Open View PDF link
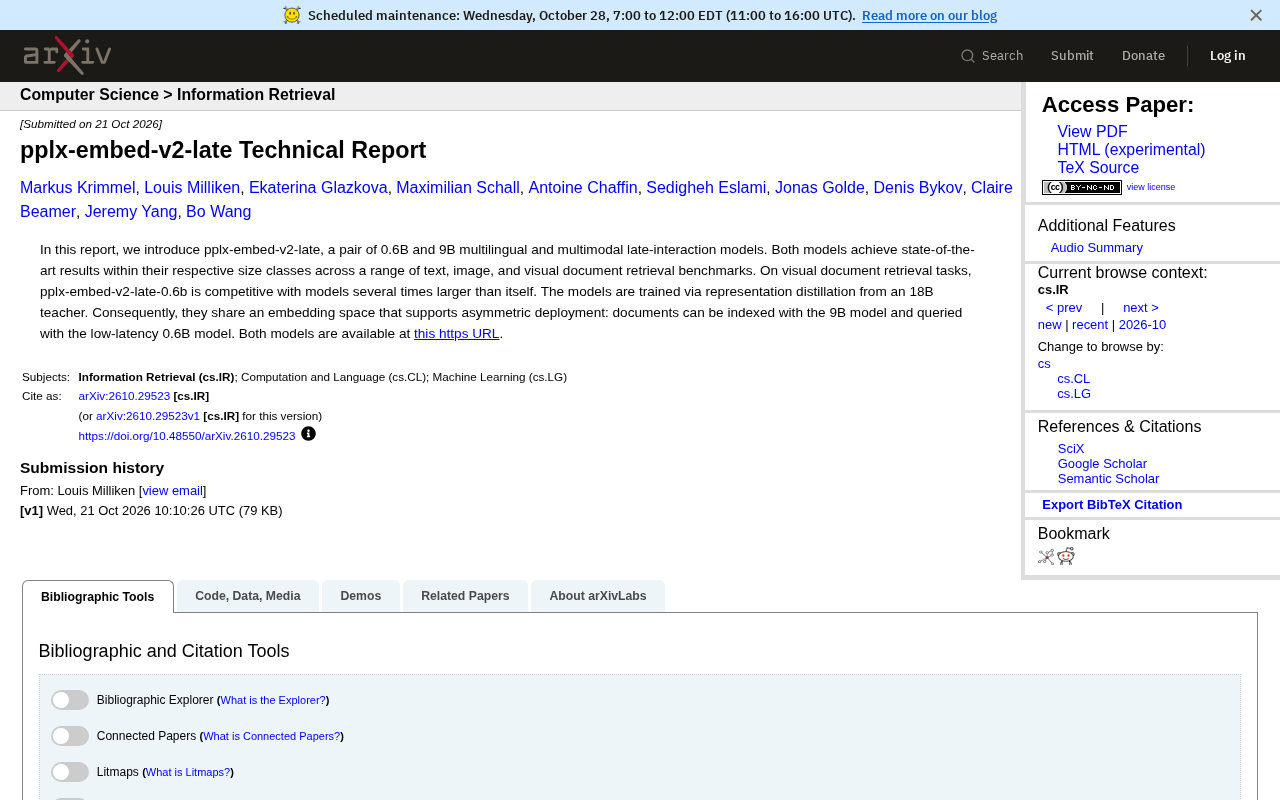 [x=1092, y=132]
